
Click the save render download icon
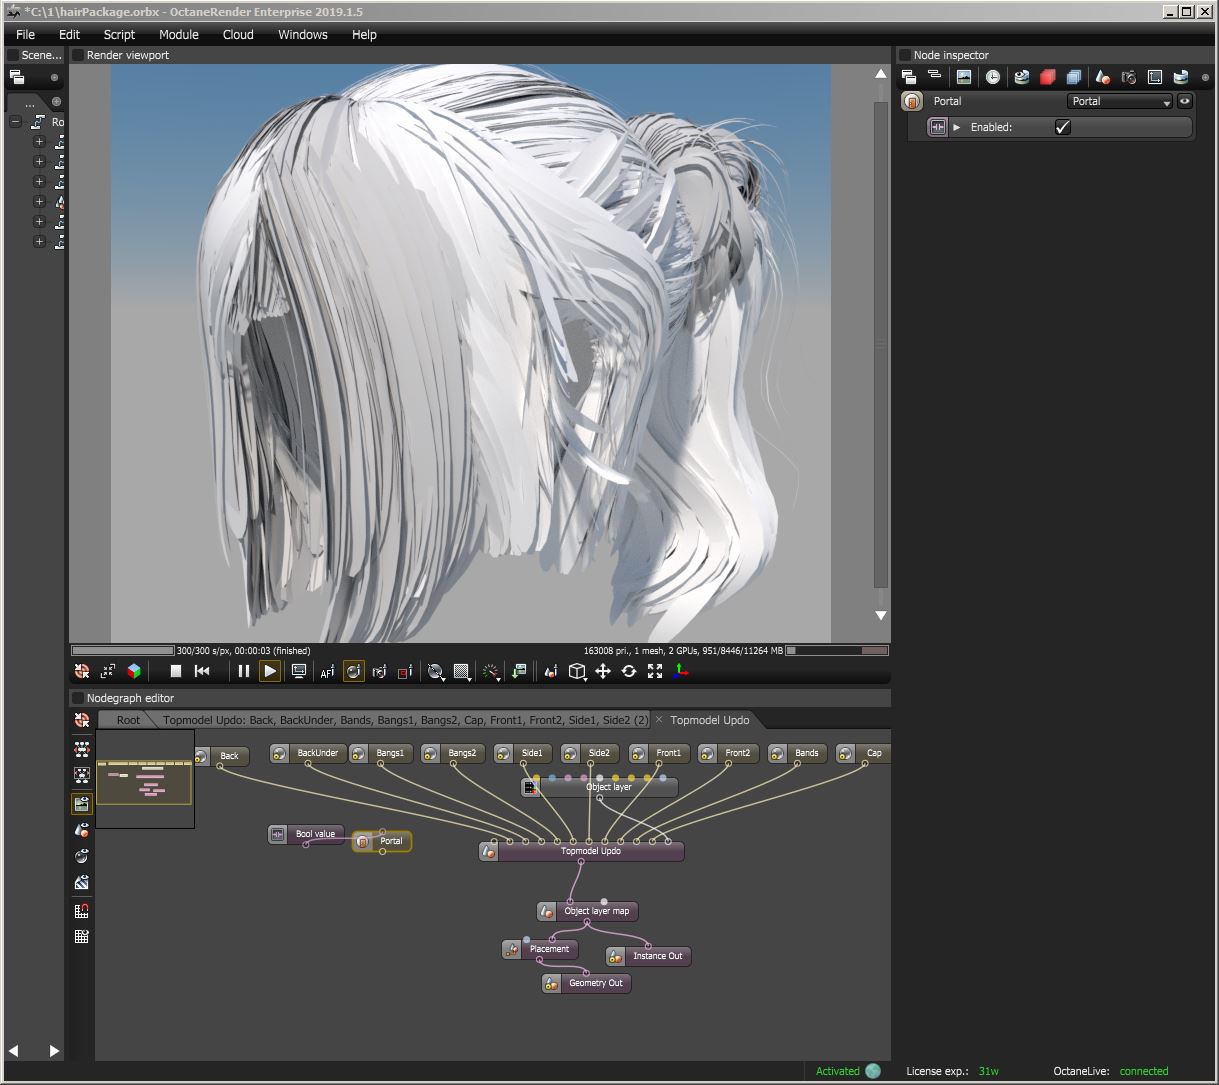[x=519, y=672]
